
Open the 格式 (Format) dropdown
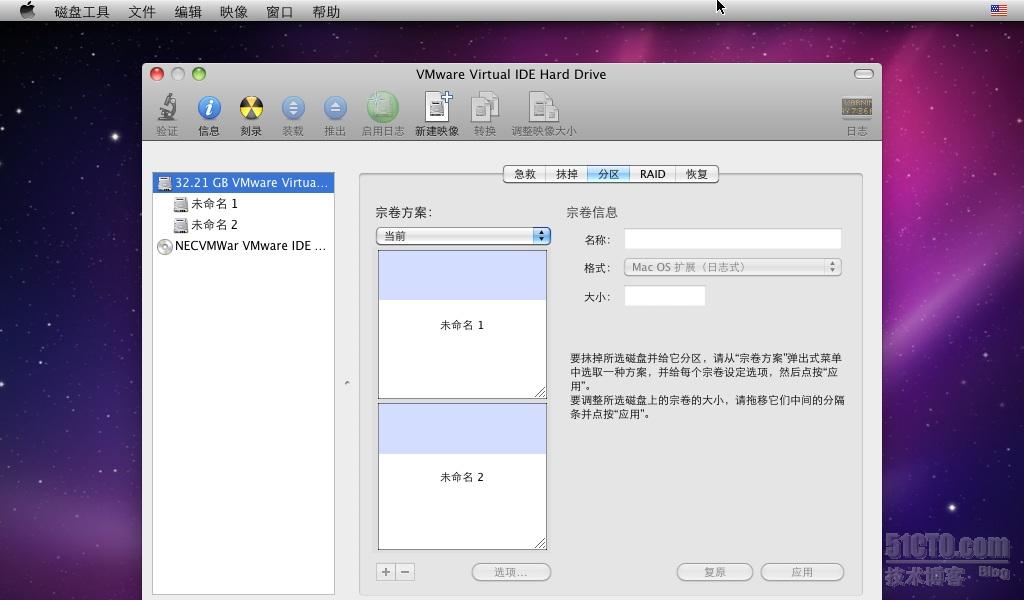coord(733,267)
